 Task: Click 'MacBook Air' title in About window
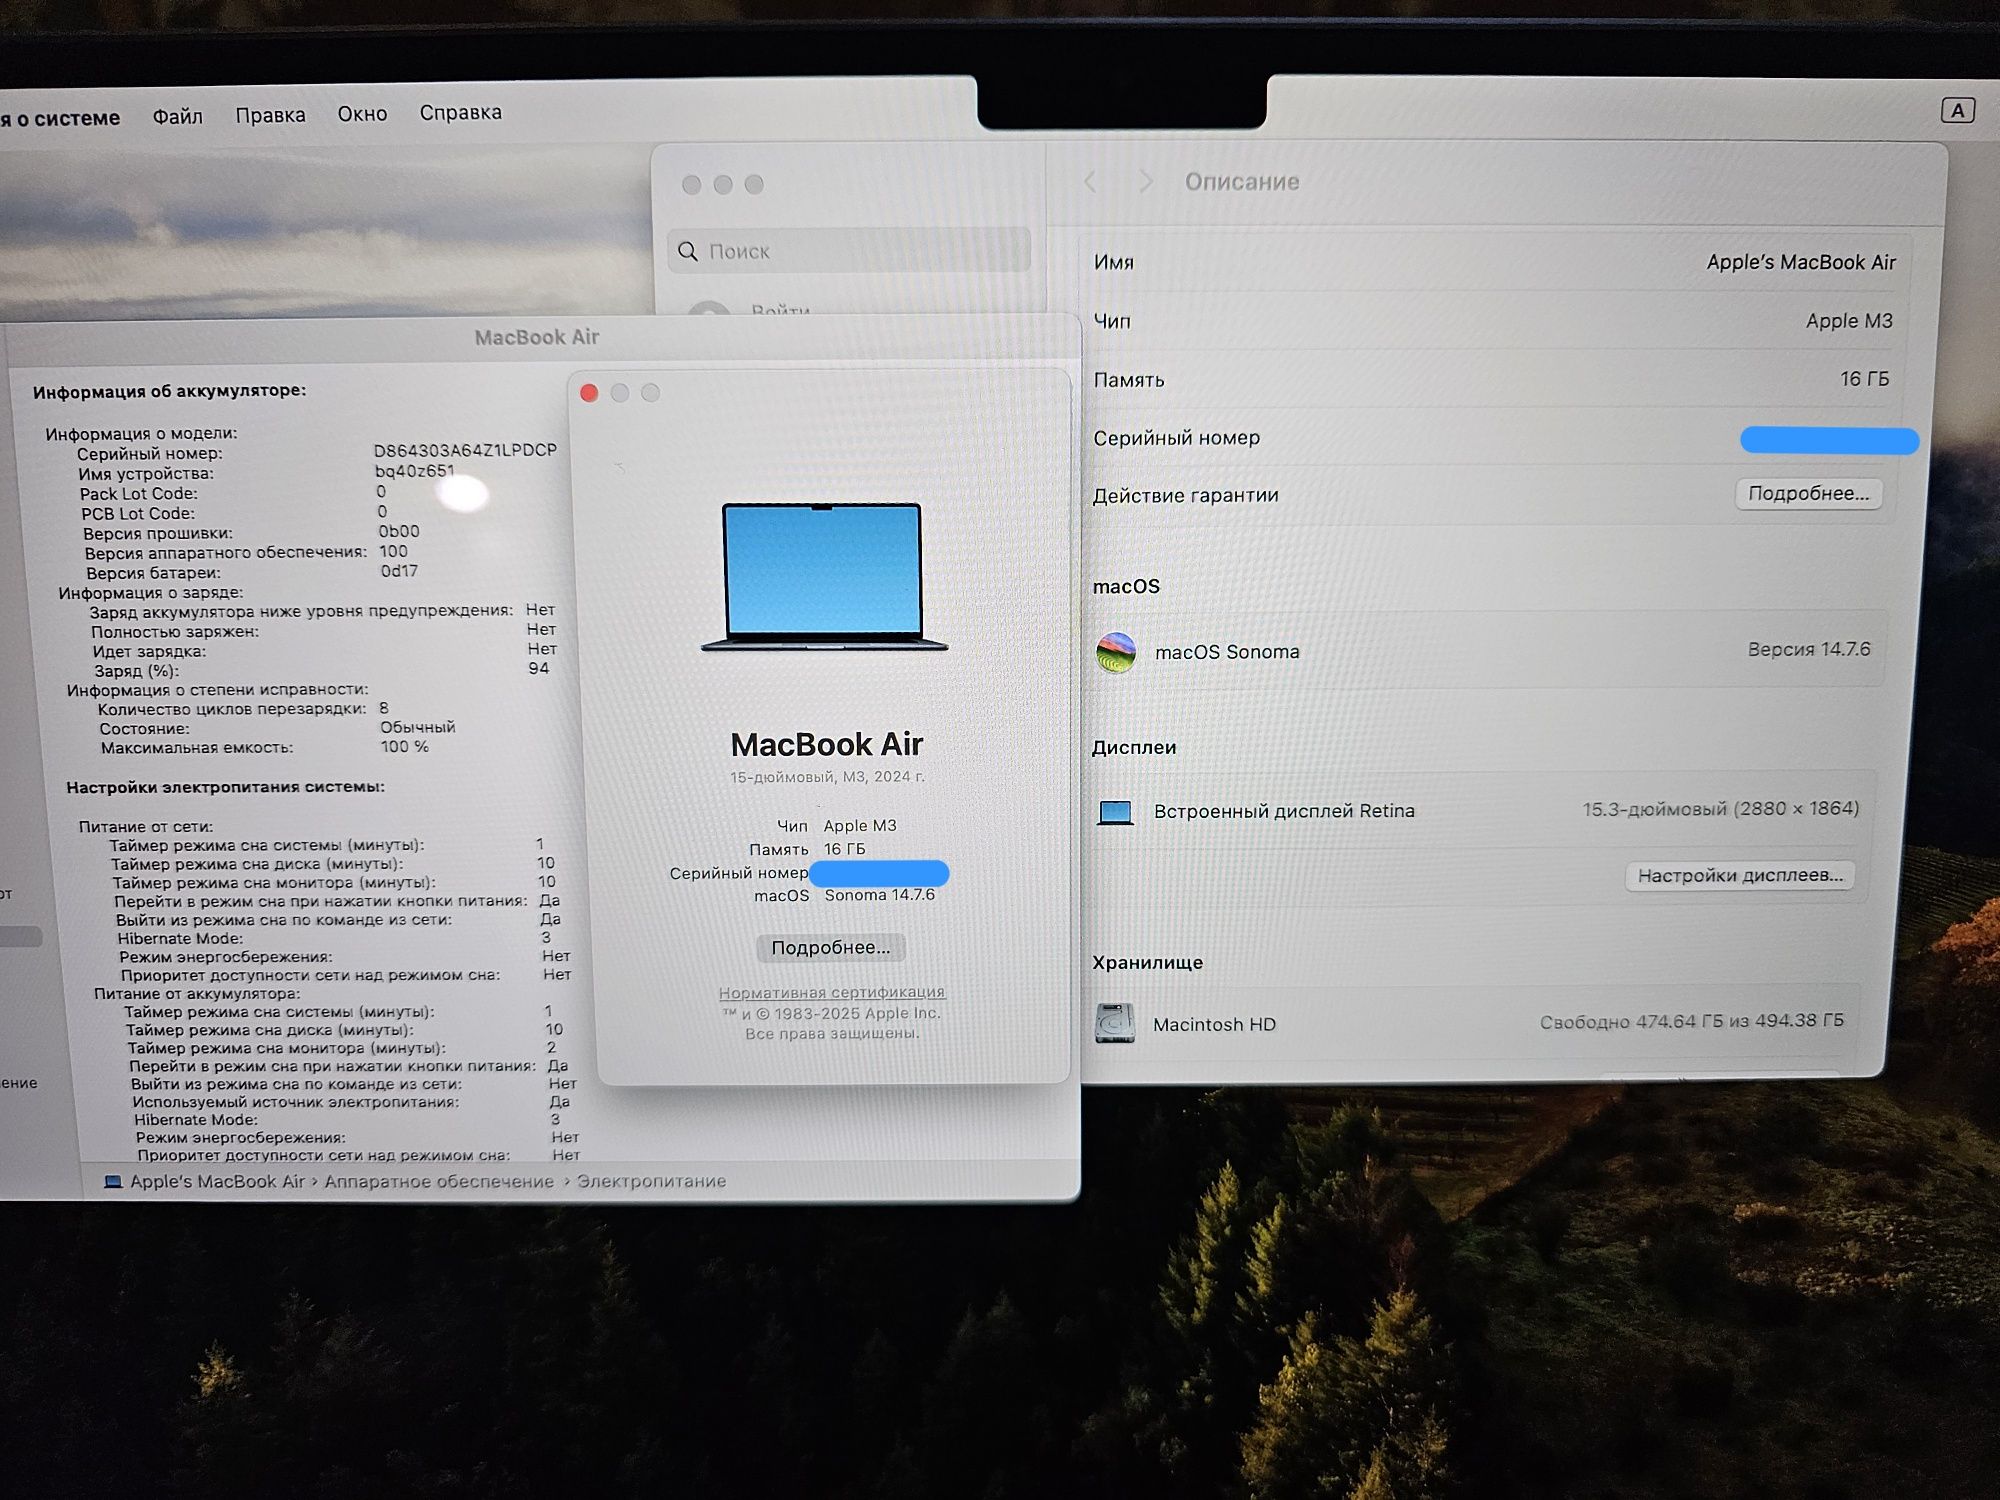click(827, 744)
